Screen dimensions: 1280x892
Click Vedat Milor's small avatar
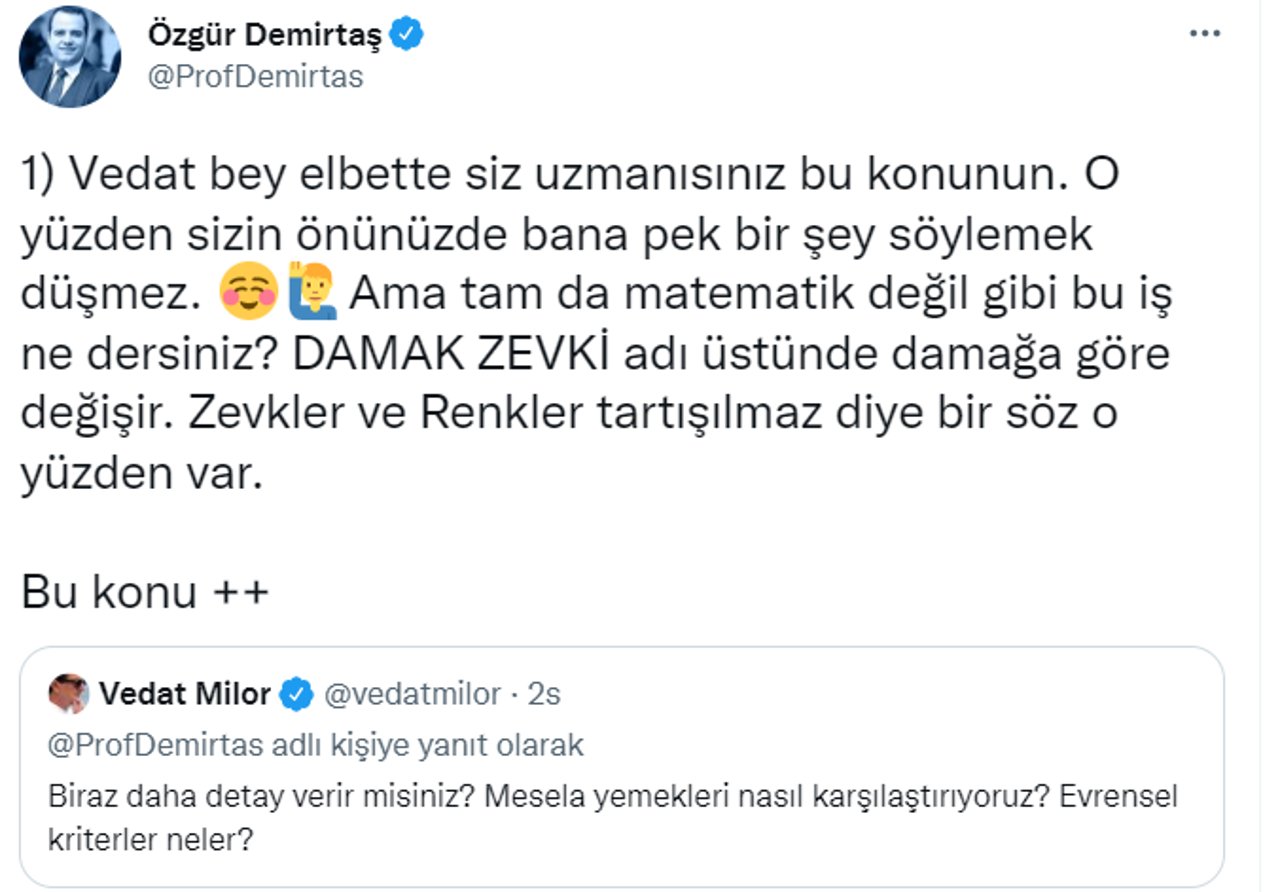click(68, 693)
